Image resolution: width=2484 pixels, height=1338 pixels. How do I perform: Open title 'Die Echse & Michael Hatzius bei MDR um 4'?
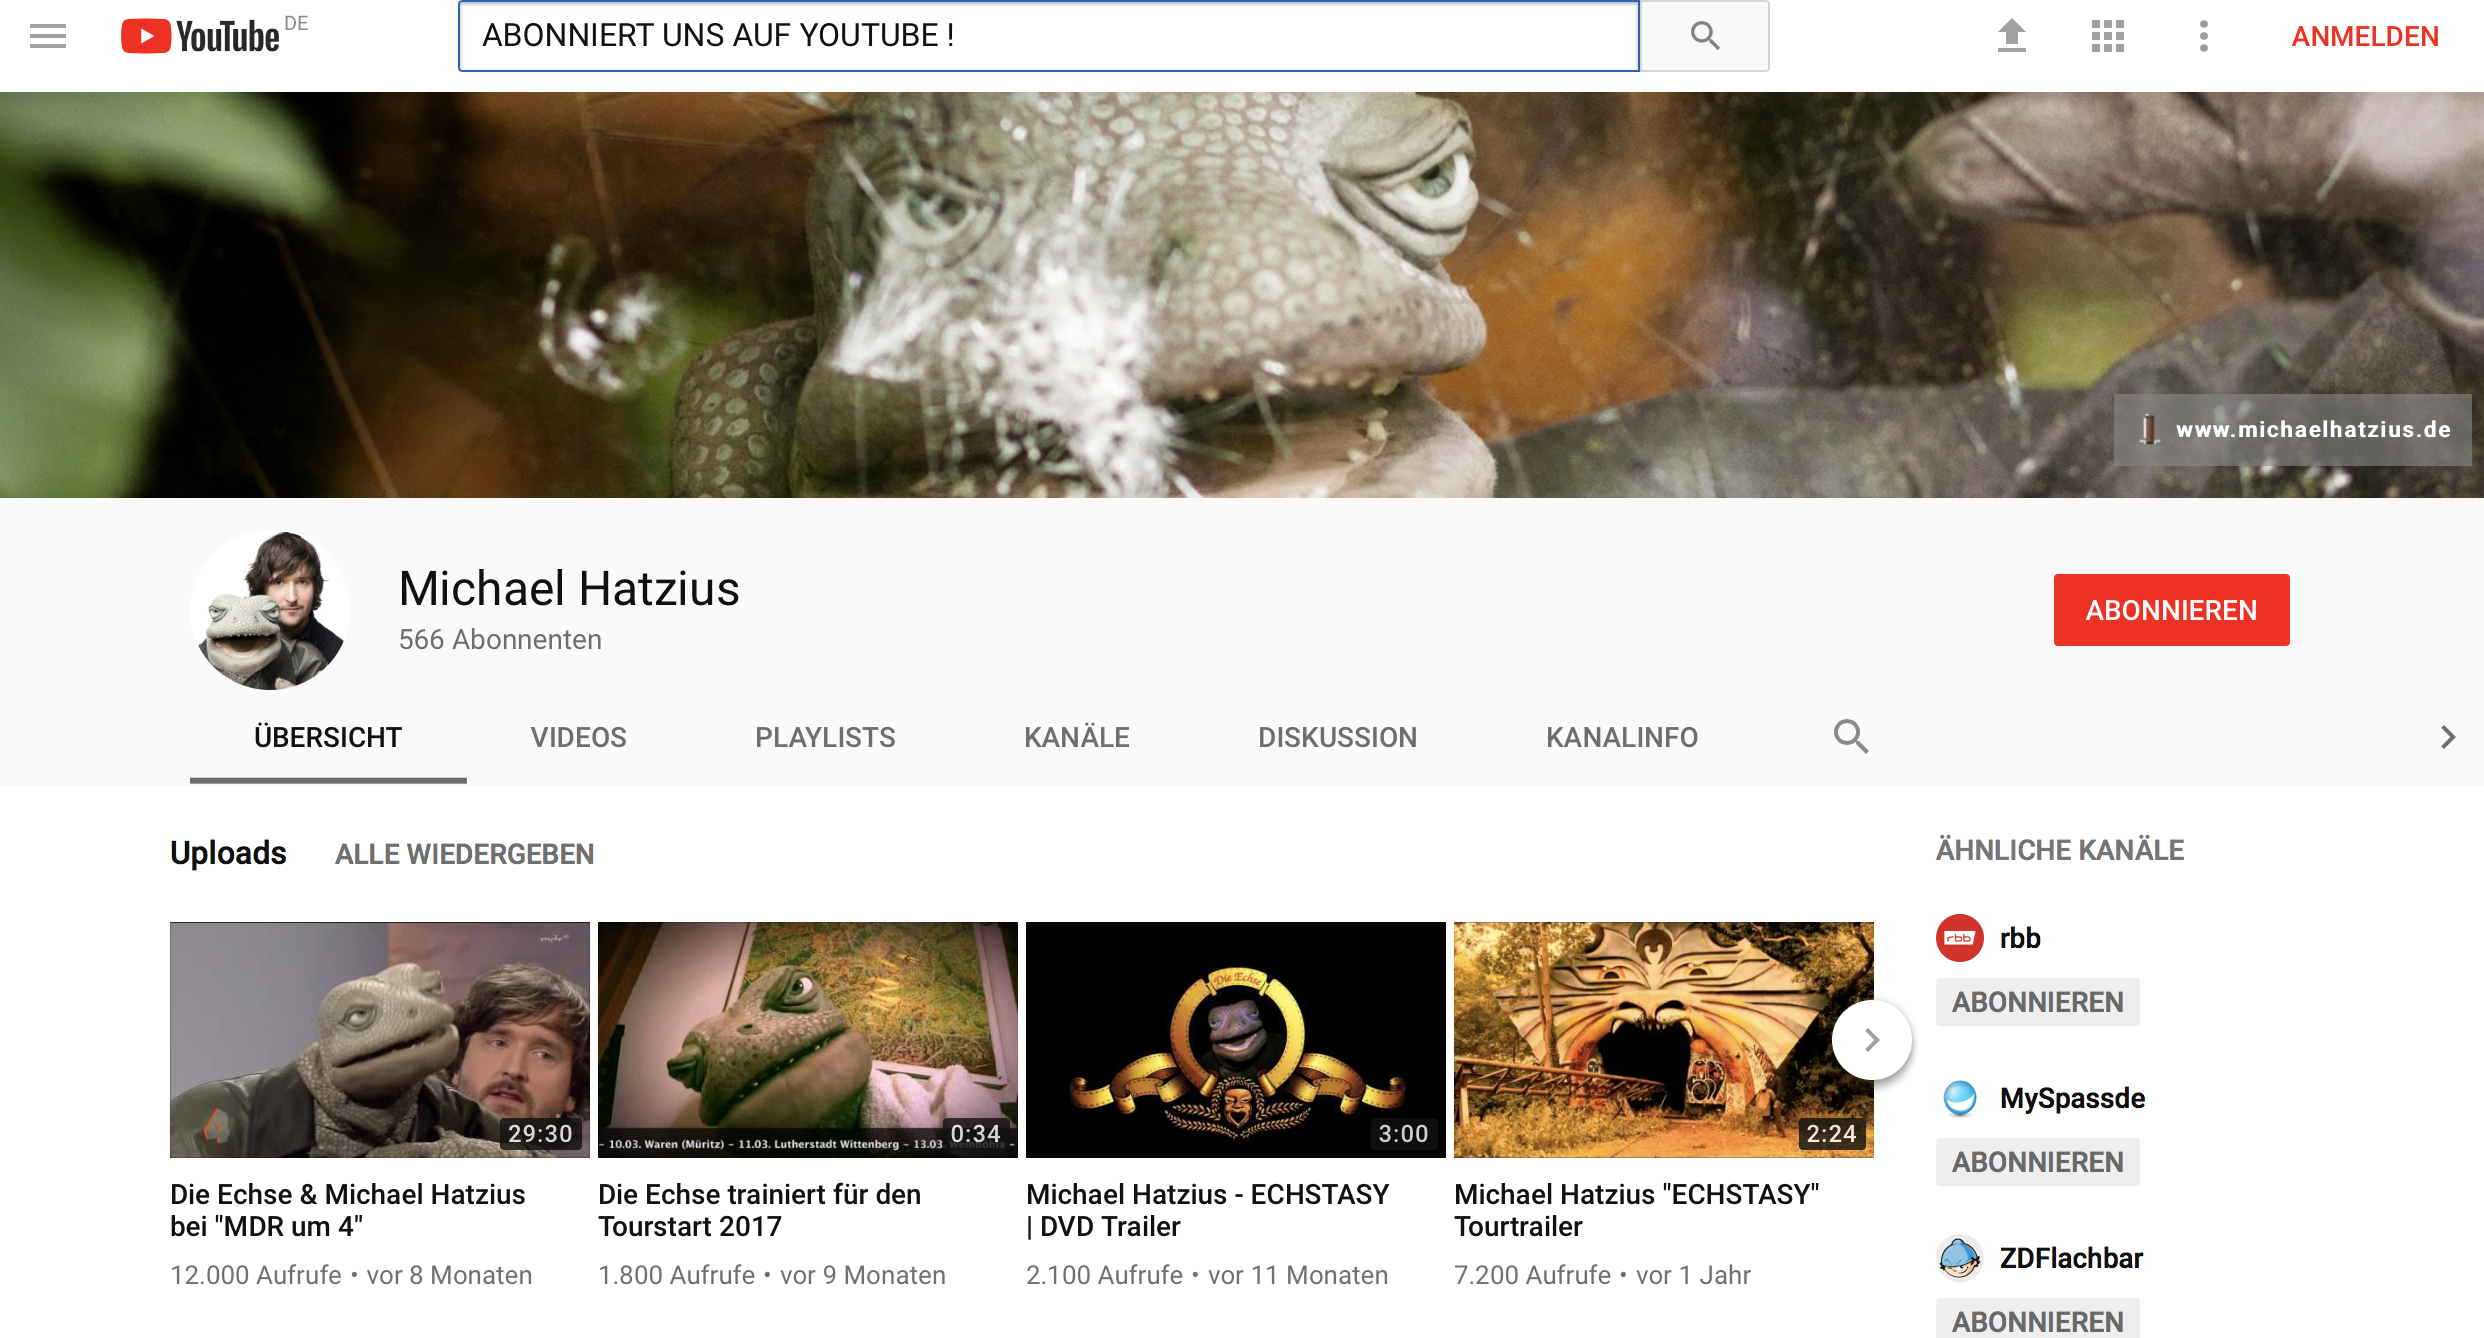coord(347,1210)
